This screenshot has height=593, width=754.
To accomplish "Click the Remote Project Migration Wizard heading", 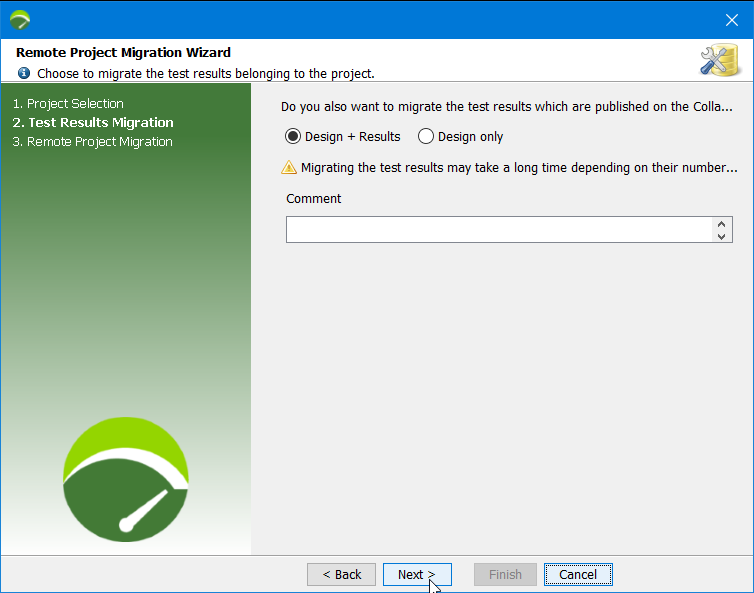I will pos(123,52).
